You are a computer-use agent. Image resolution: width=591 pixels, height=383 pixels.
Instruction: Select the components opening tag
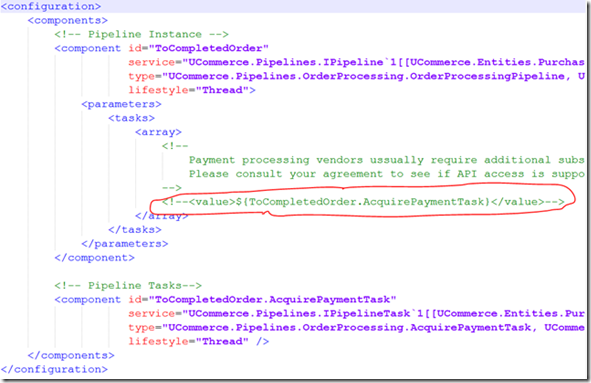(x=68, y=20)
